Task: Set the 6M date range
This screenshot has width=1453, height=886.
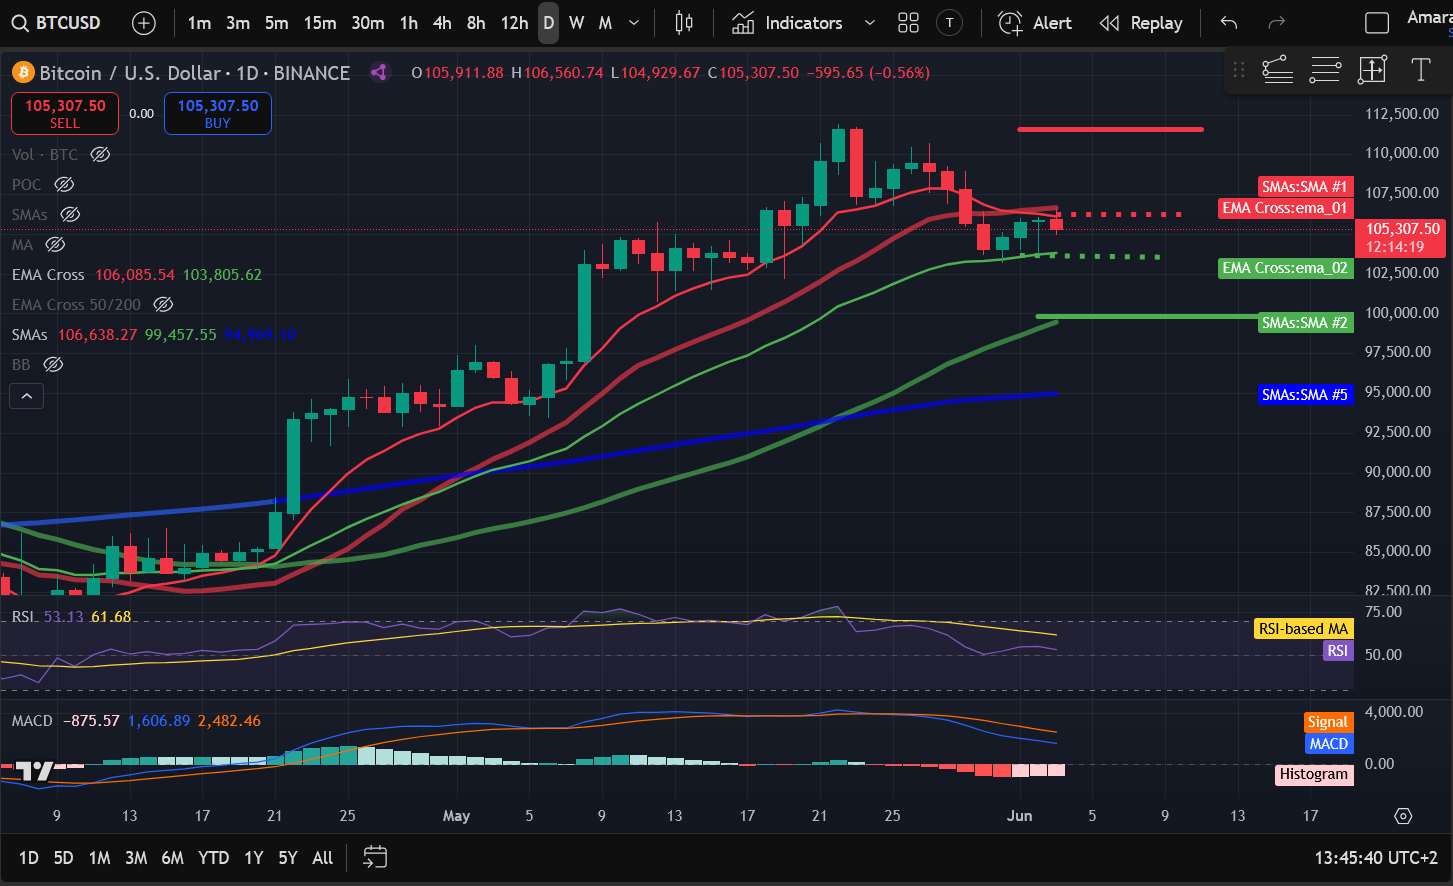Action: click(172, 857)
